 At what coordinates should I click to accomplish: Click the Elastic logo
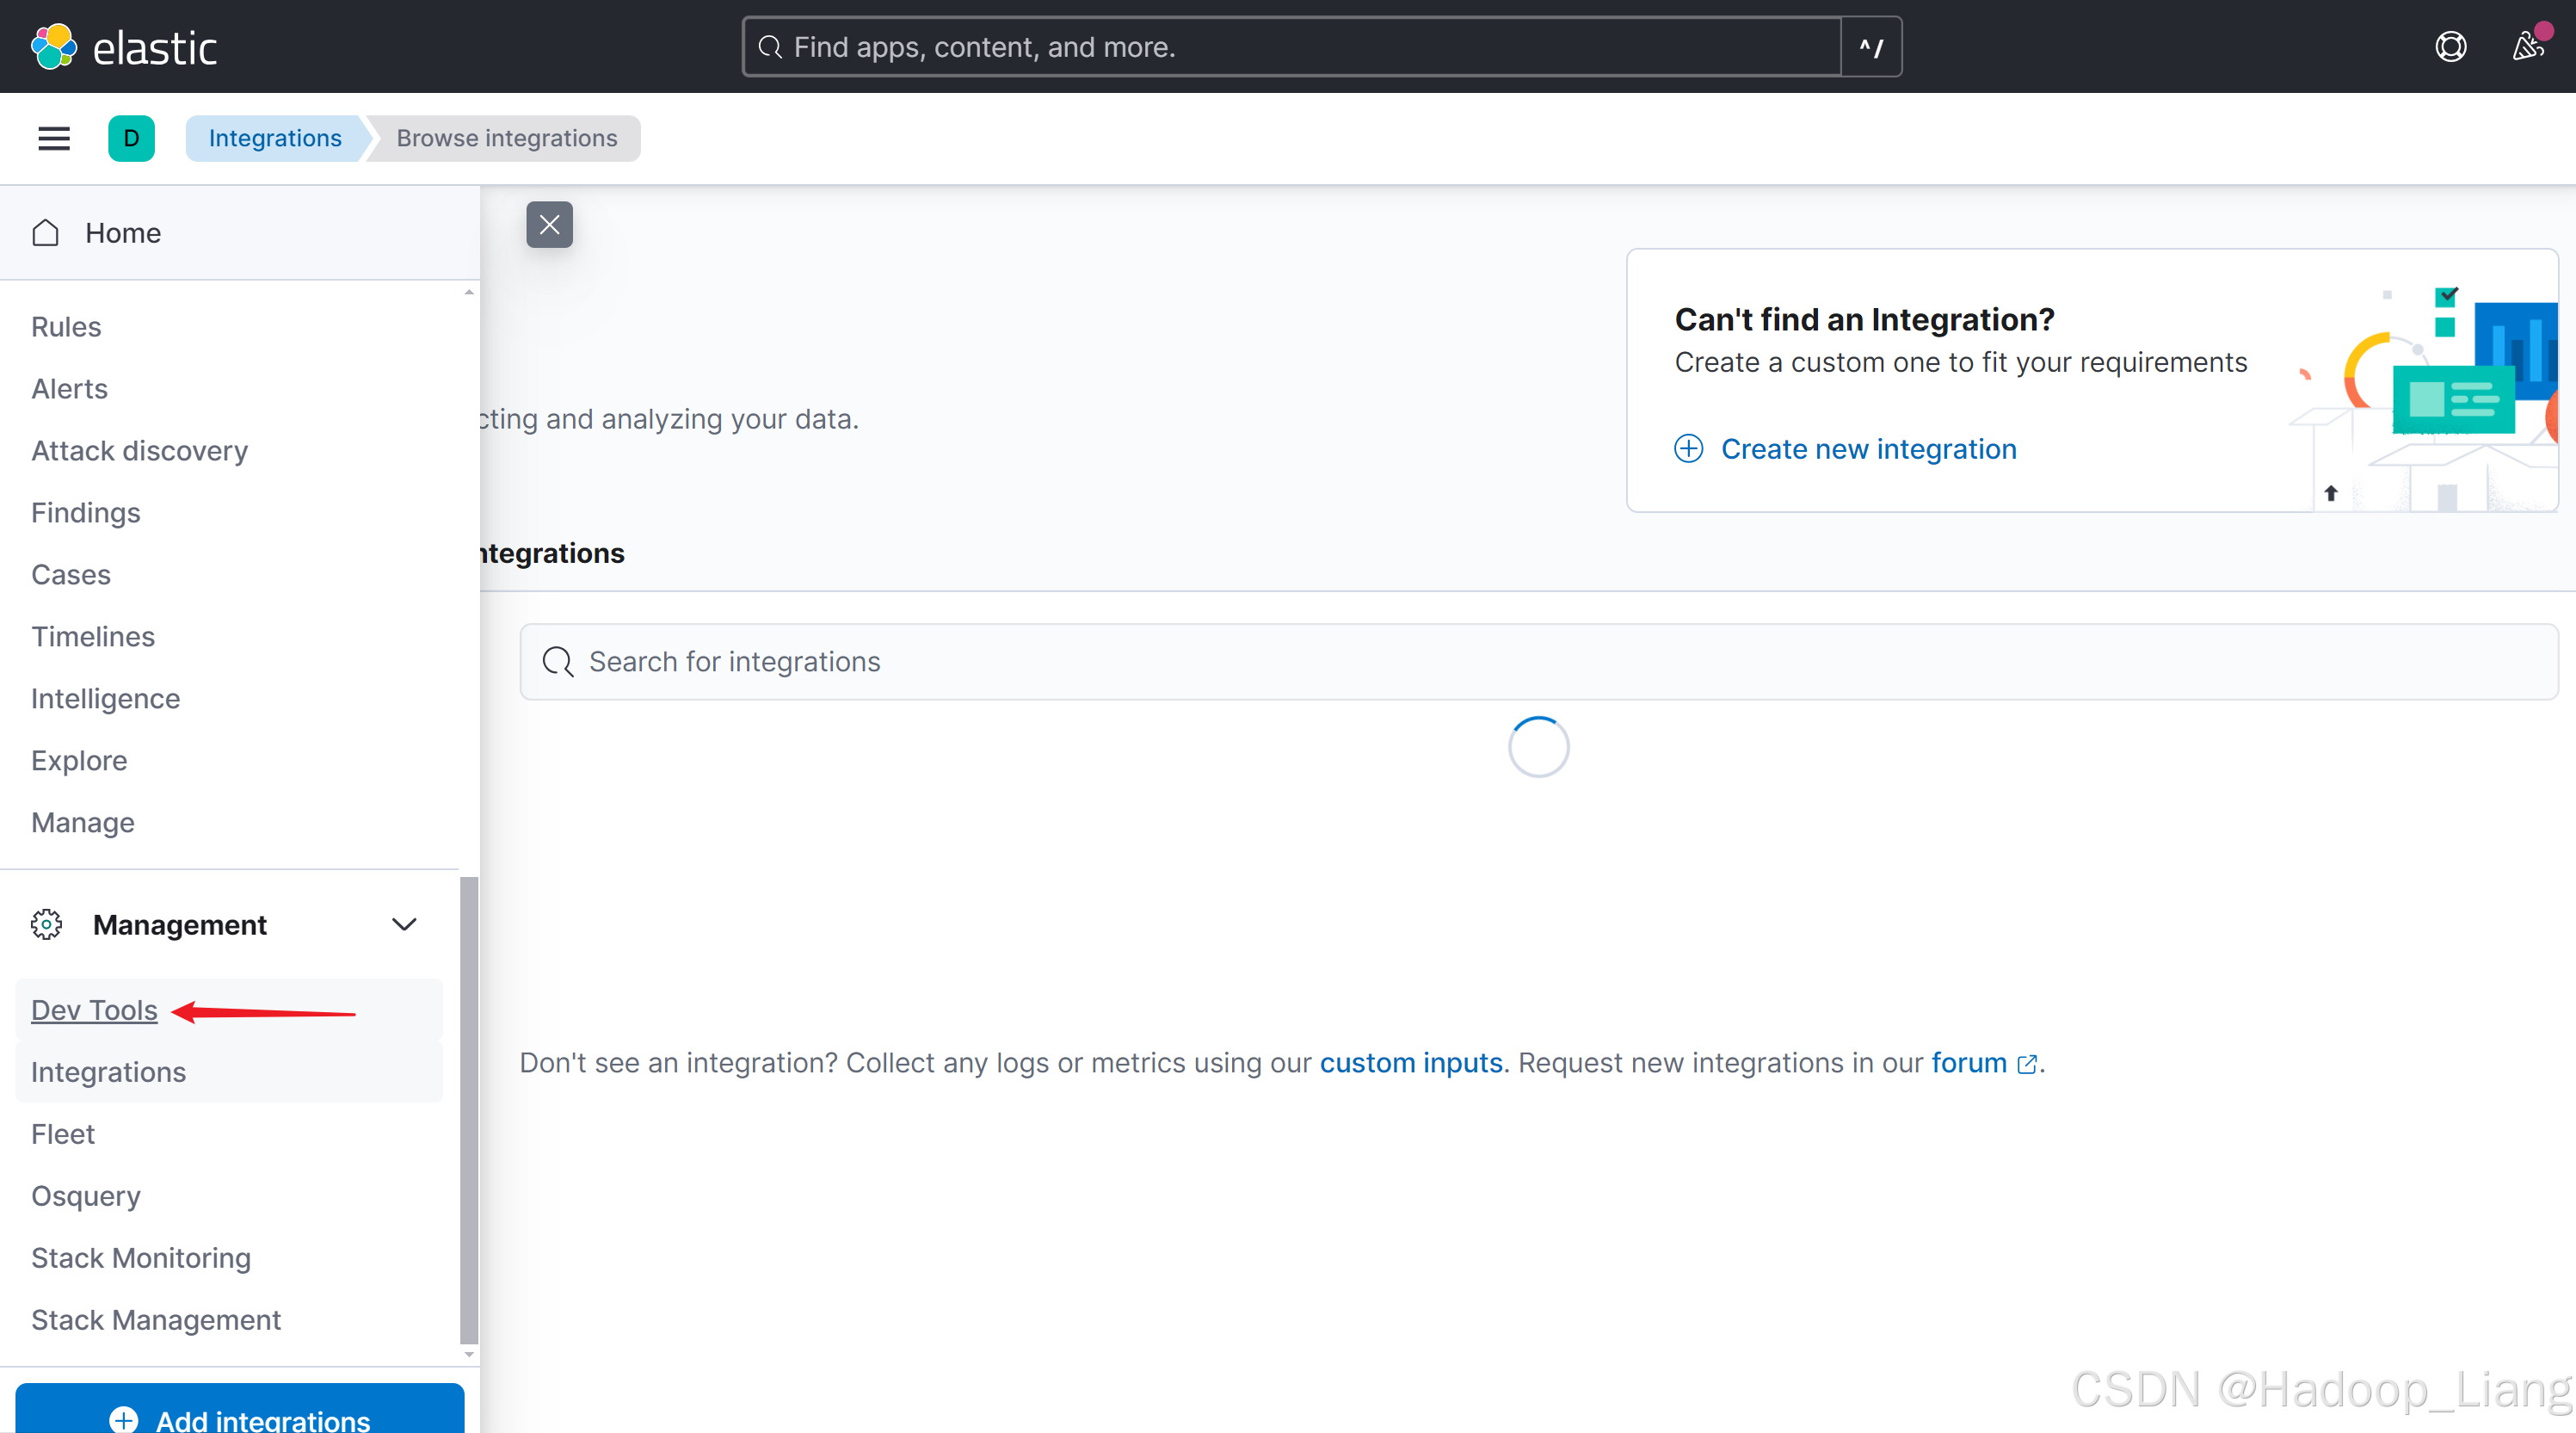click(x=124, y=47)
